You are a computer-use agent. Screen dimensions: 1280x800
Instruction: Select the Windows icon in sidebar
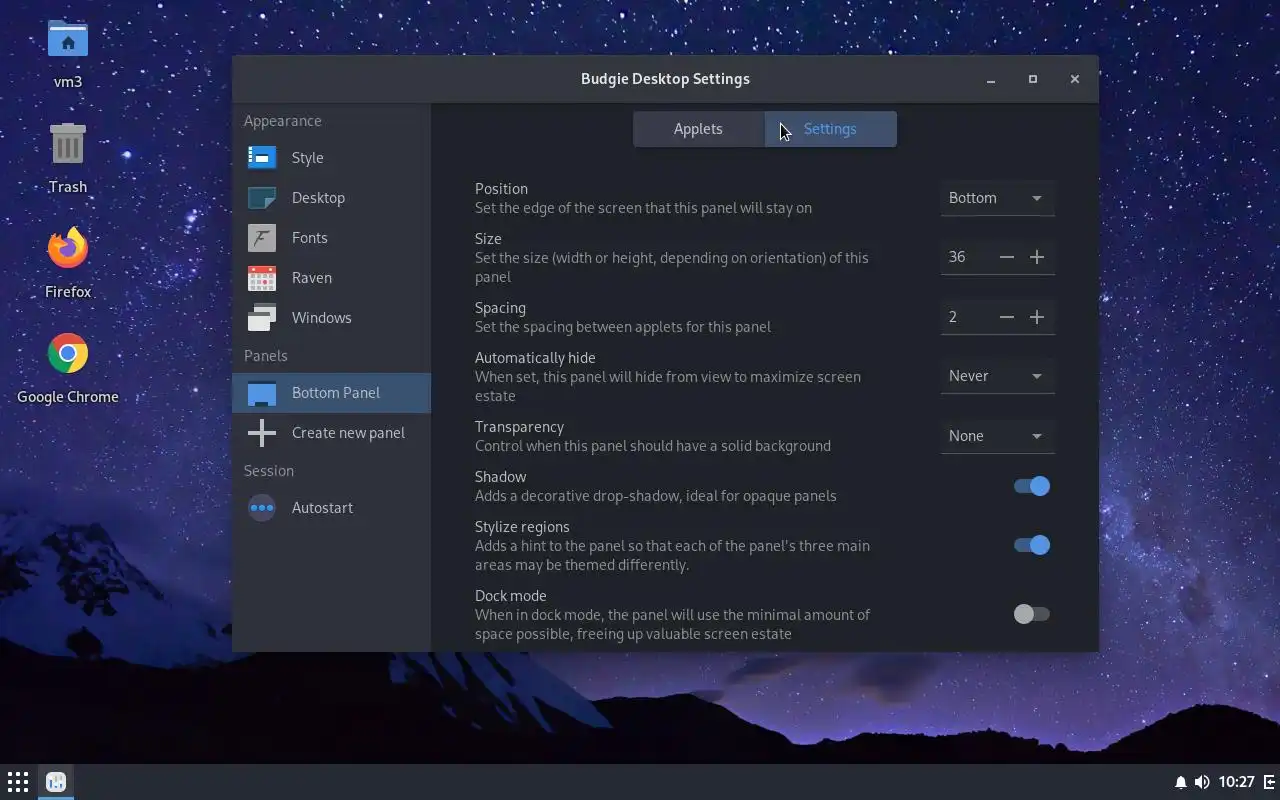[x=262, y=318]
